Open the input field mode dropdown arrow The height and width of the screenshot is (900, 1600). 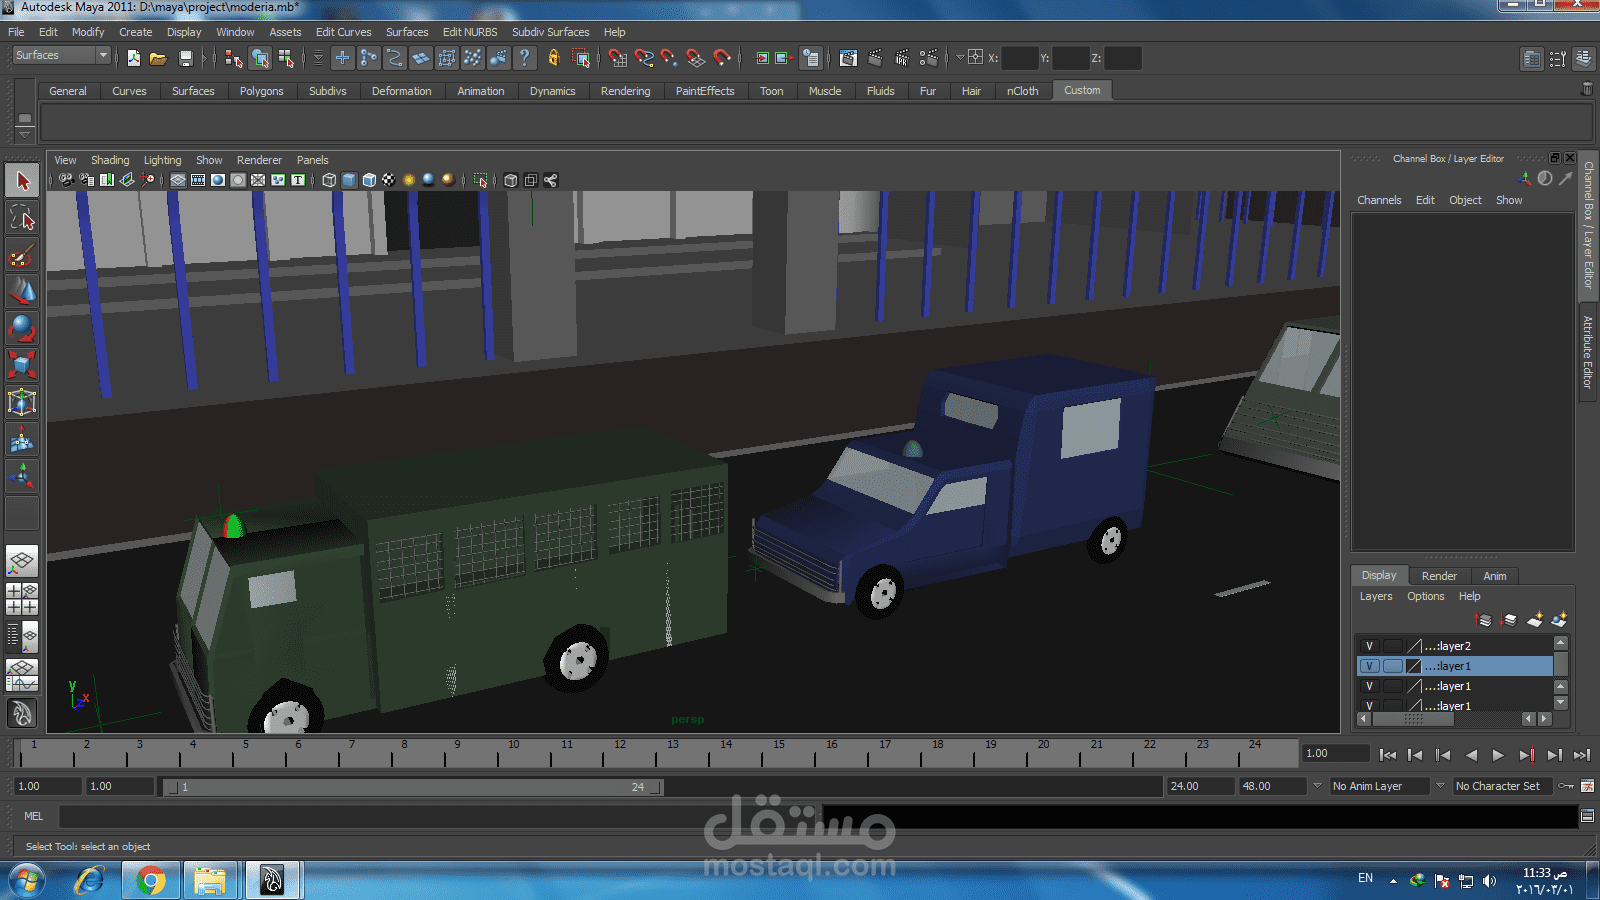pos(960,58)
